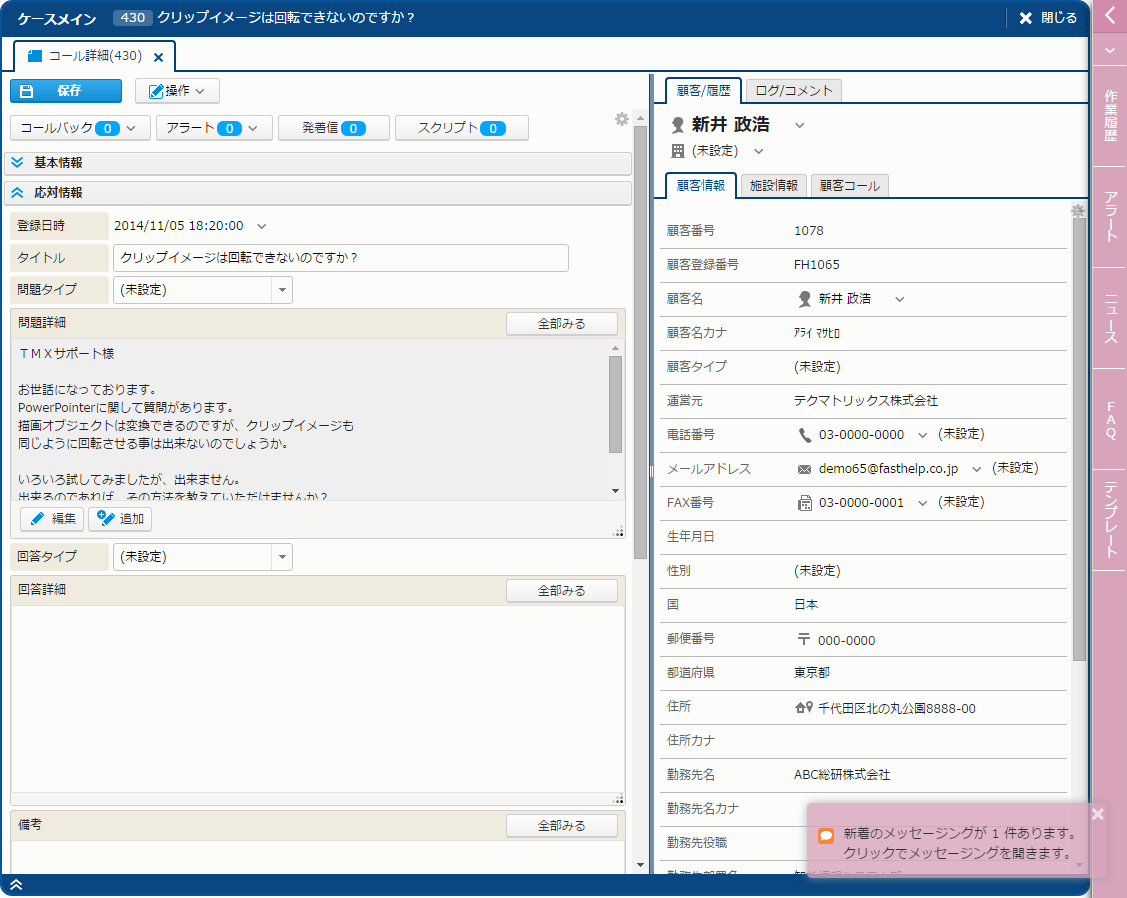Switch to the ログ/コメント tab

[x=794, y=90]
